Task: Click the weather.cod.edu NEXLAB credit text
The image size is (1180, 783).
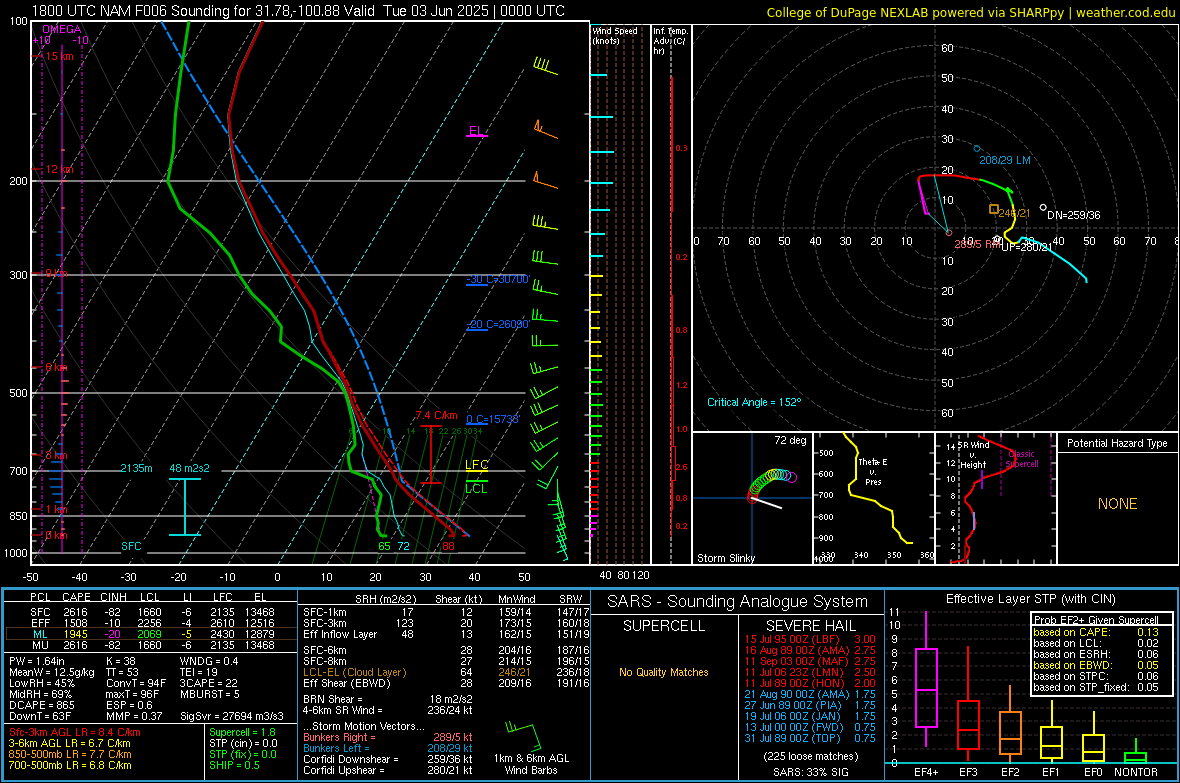Action: pos(971,12)
